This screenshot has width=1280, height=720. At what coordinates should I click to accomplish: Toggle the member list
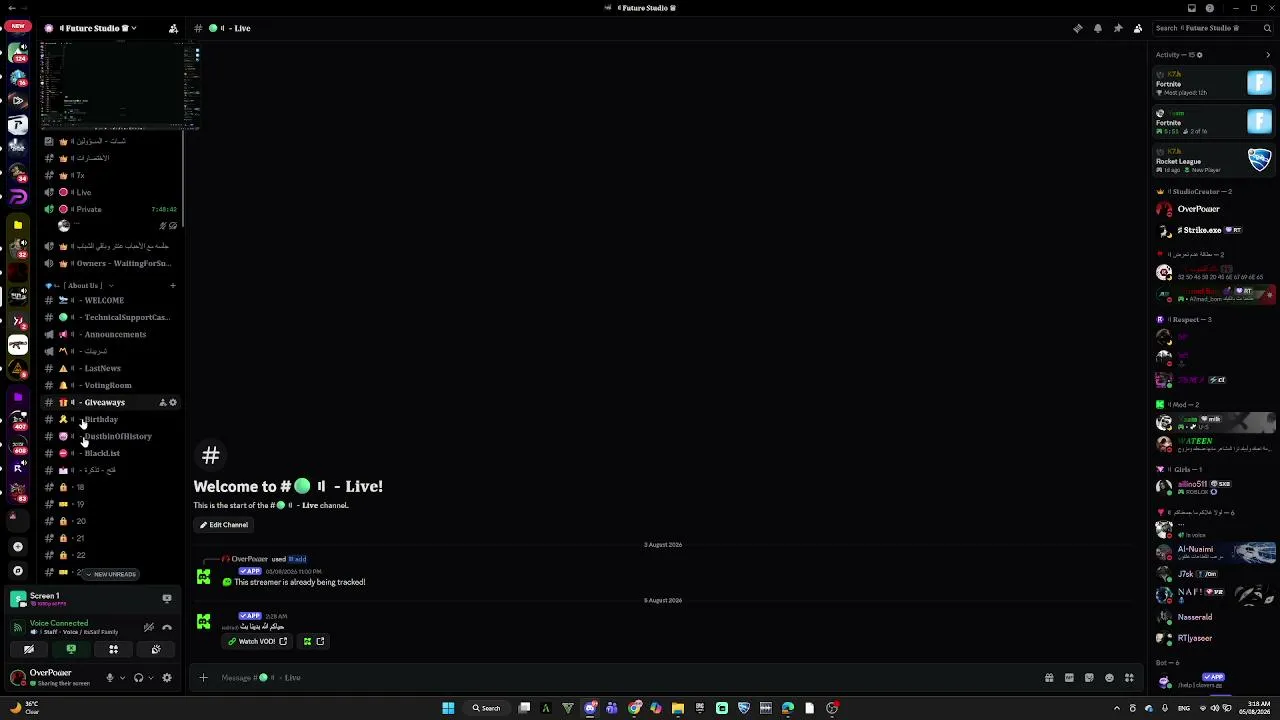pos(1138,28)
